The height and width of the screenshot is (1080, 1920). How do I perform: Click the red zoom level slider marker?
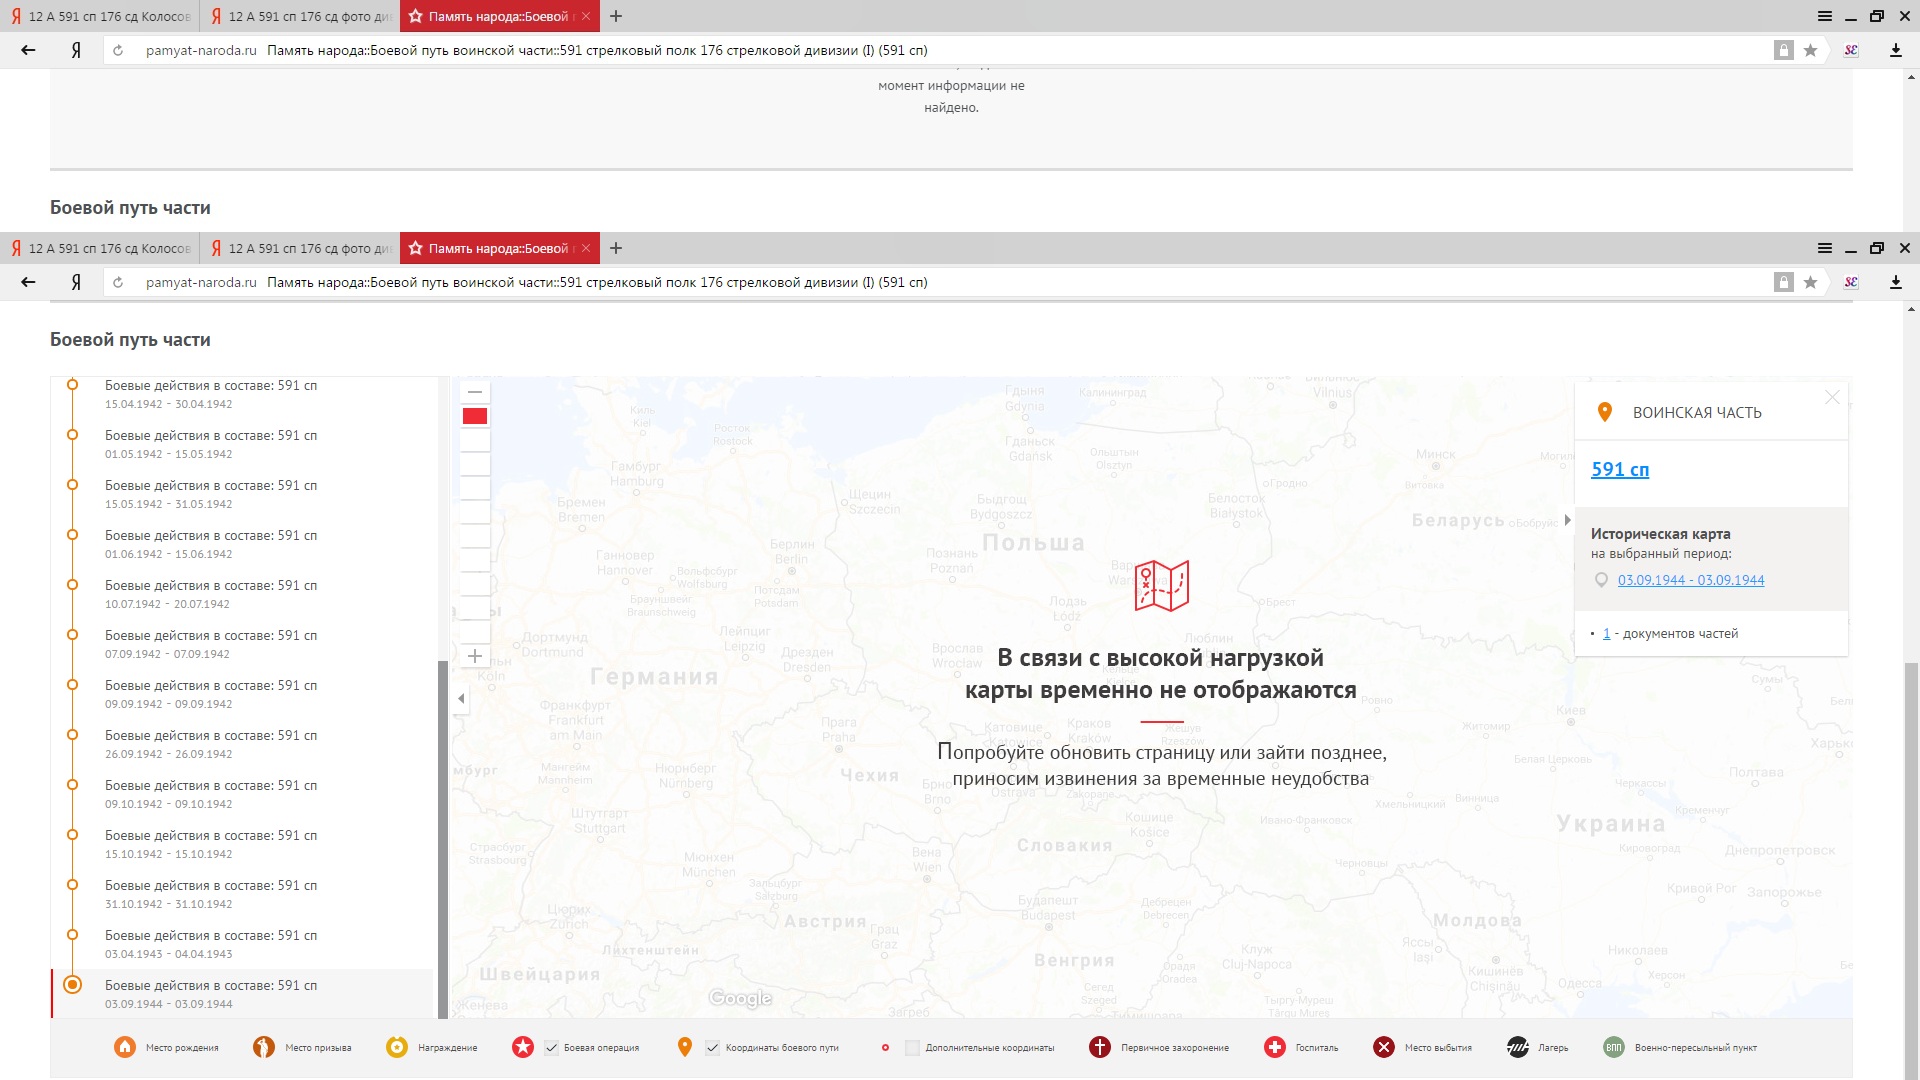pyautogui.click(x=475, y=416)
